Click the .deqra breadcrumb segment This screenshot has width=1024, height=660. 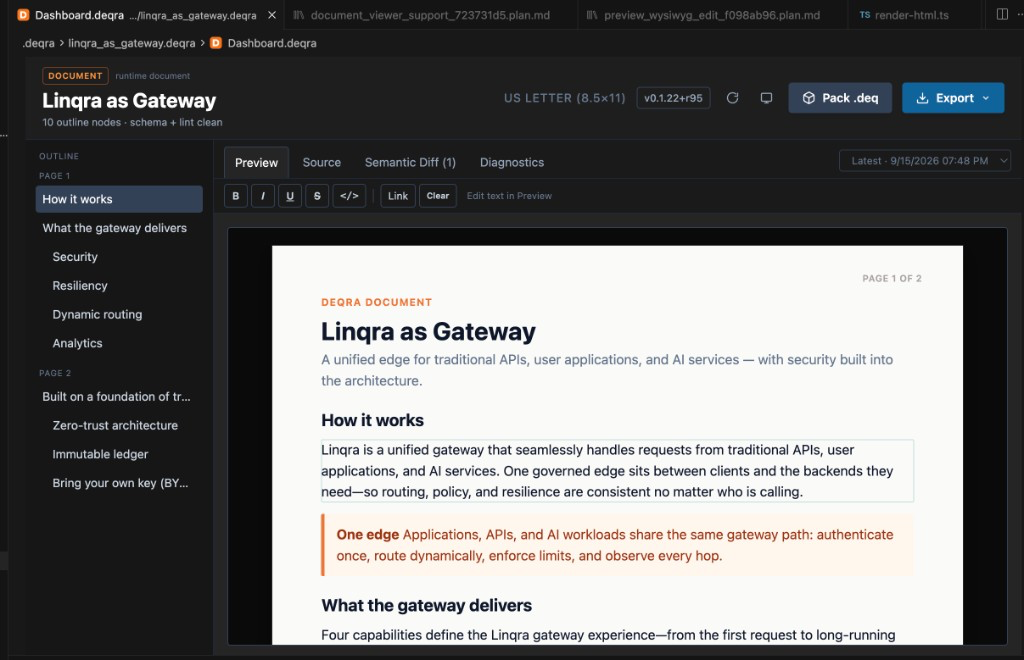pos(38,43)
